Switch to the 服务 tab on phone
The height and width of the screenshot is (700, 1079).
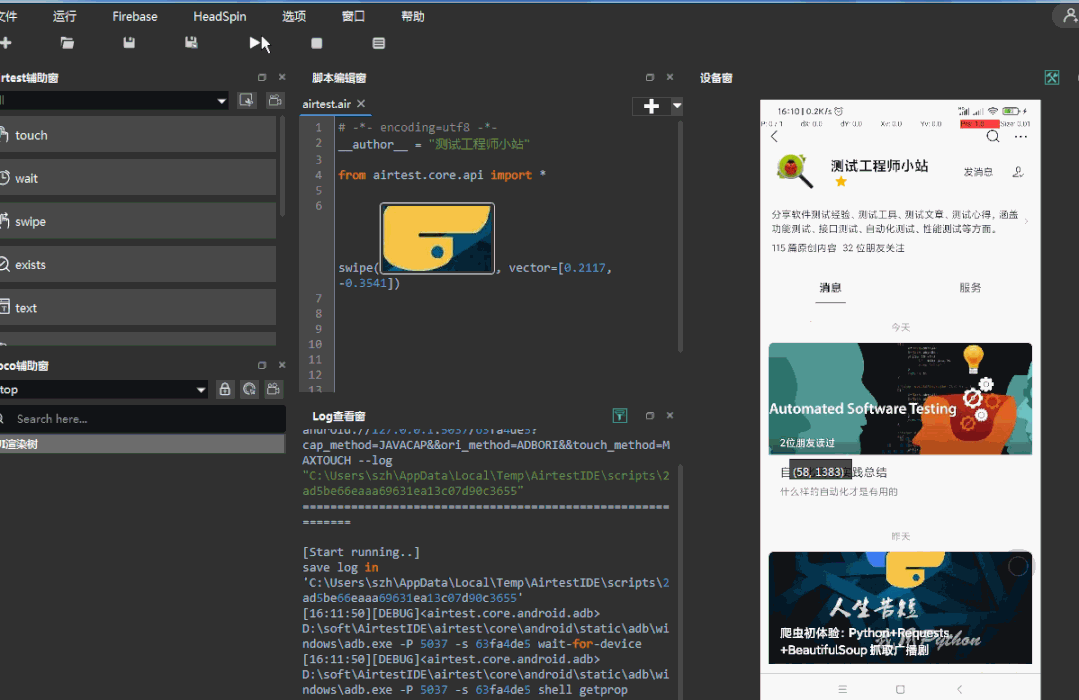coord(970,288)
